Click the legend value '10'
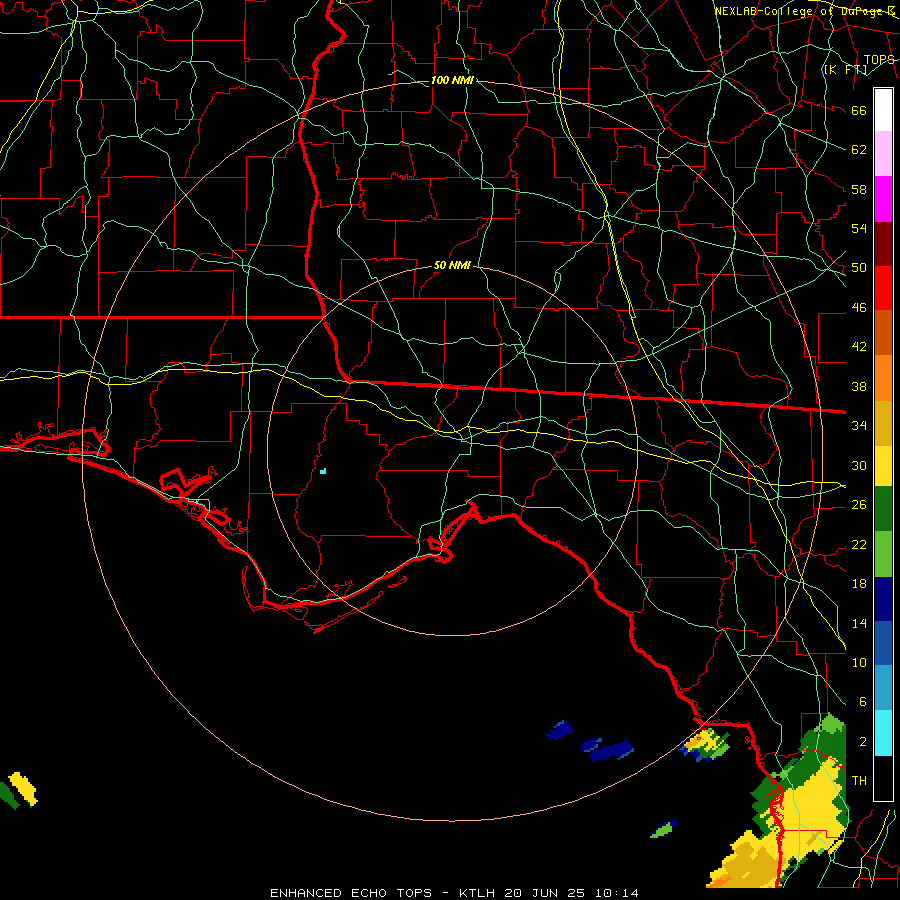This screenshot has height=900, width=900. click(x=859, y=662)
